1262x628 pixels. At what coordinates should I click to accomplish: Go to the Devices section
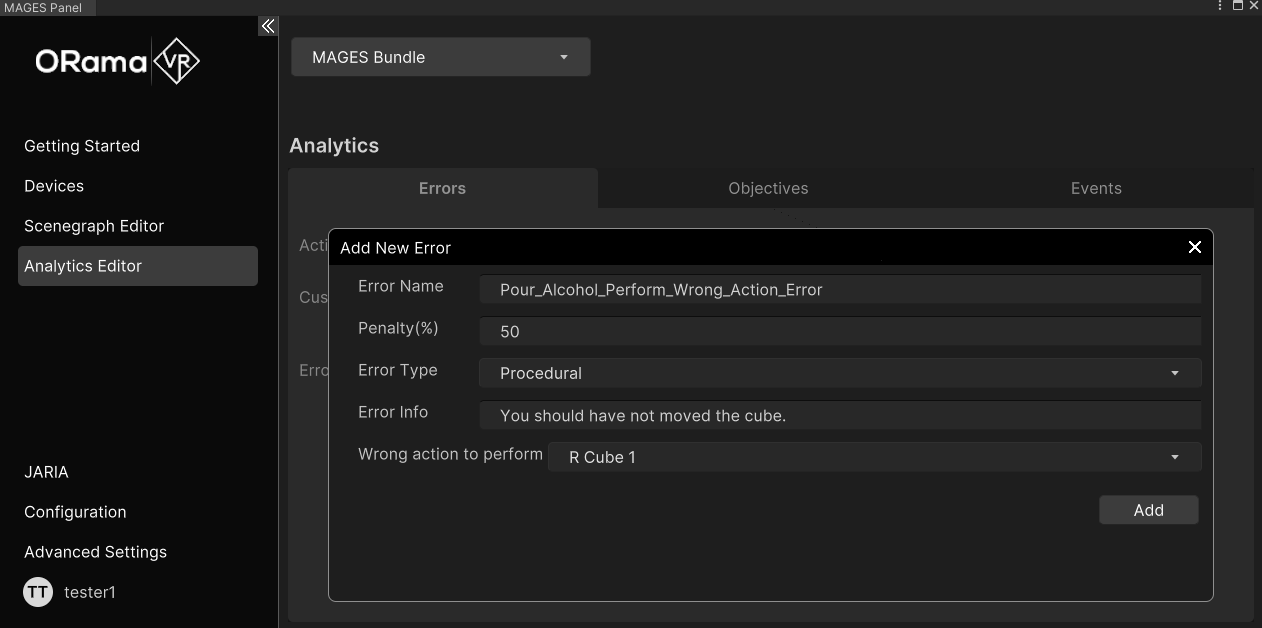tap(54, 186)
